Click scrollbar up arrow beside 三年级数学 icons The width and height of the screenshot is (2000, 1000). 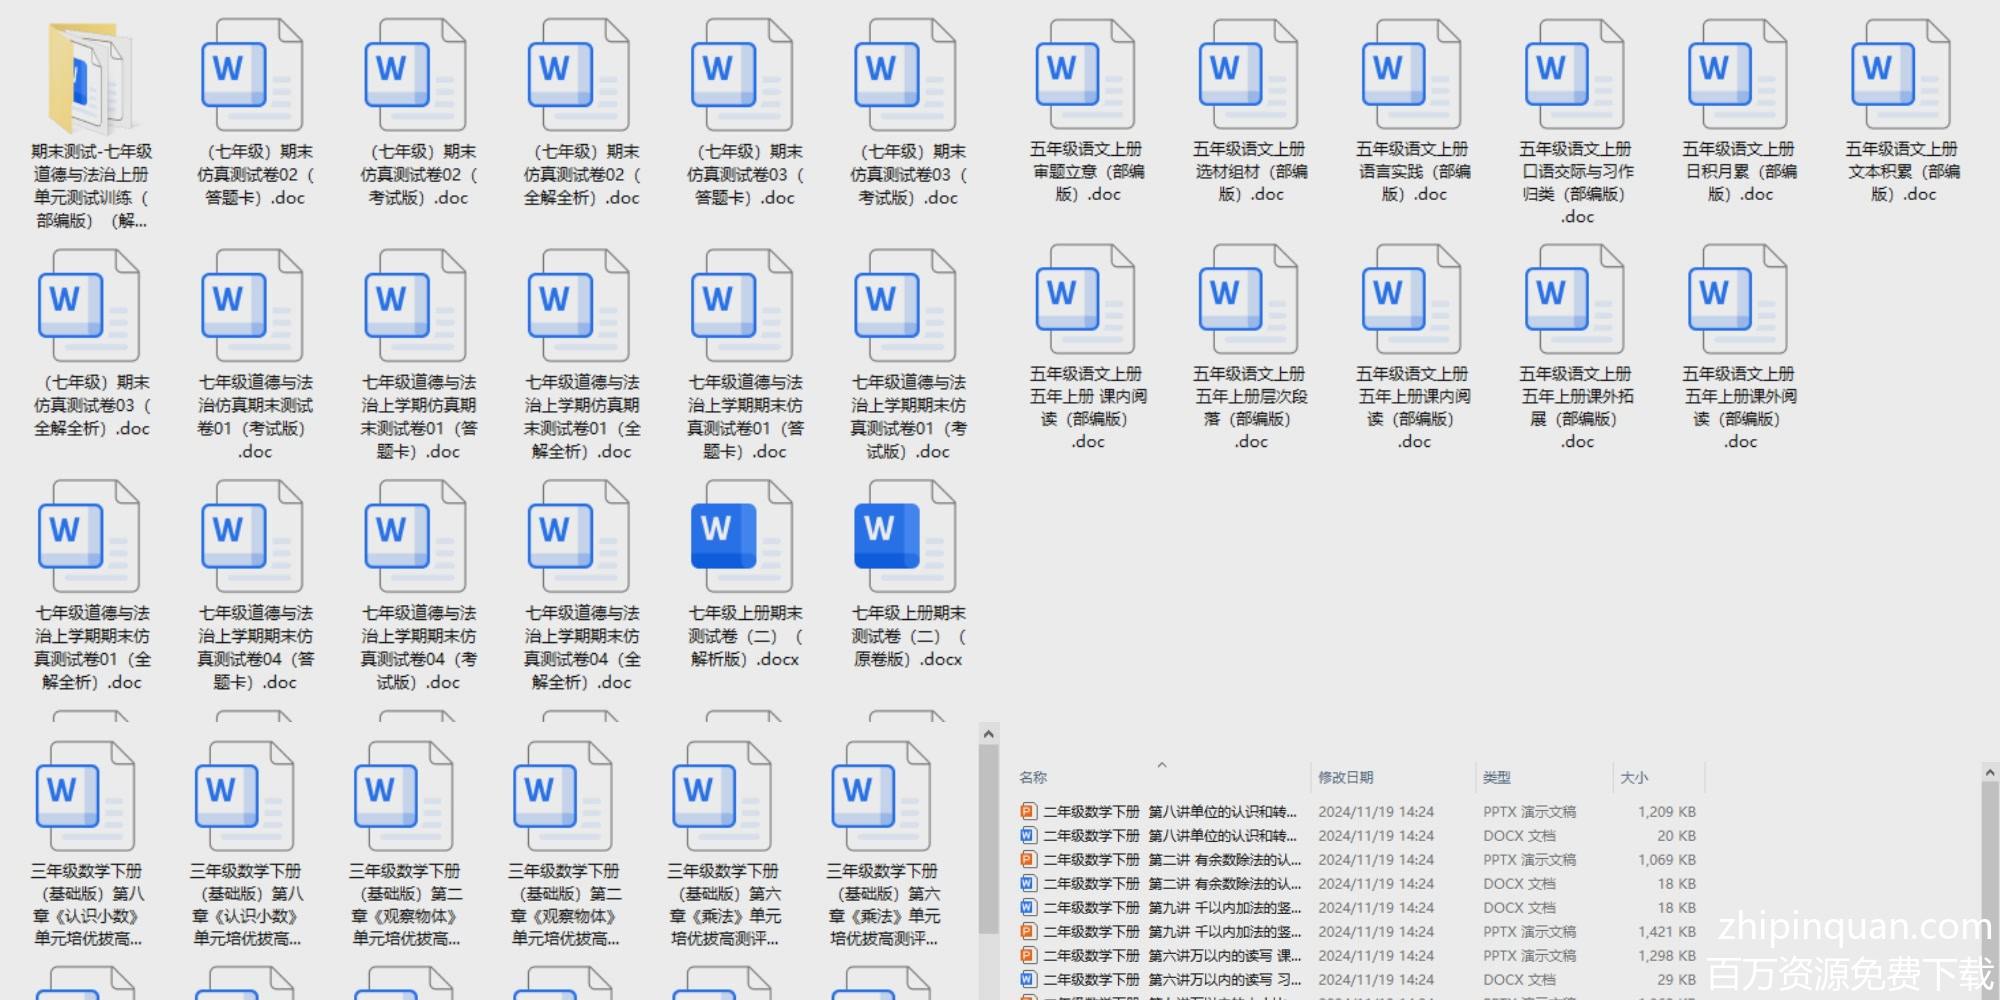[x=988, y=735]
